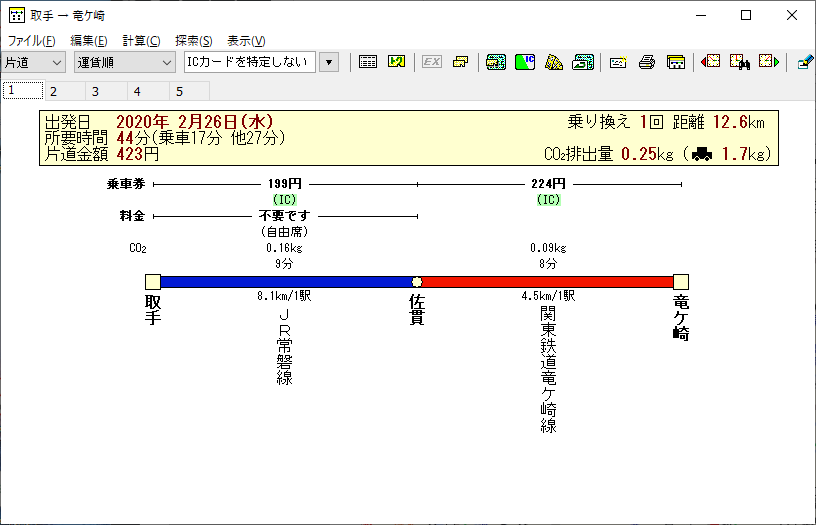Viewport: 816px width, 525px height.
Task: Open the commuter pass icon with teal border
Action: click(495, 62)
